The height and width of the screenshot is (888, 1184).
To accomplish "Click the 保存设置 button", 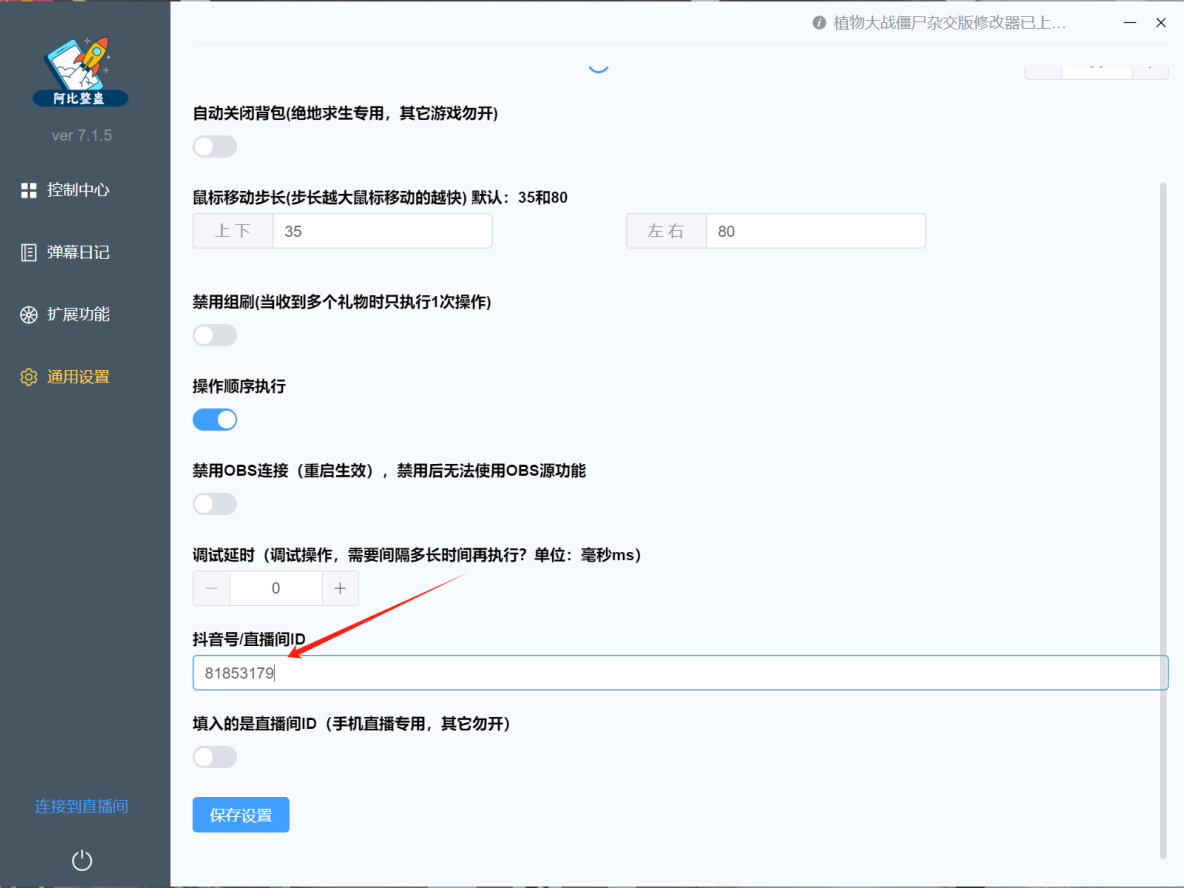I will pos(240,814).
